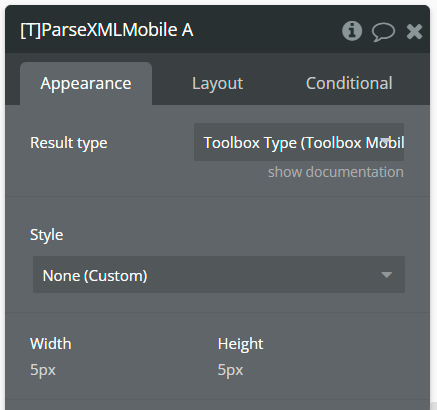This screenshot has height=410, width=437.
Task: Switch to the Appearance tab
Action: click(x=86, y=83)
